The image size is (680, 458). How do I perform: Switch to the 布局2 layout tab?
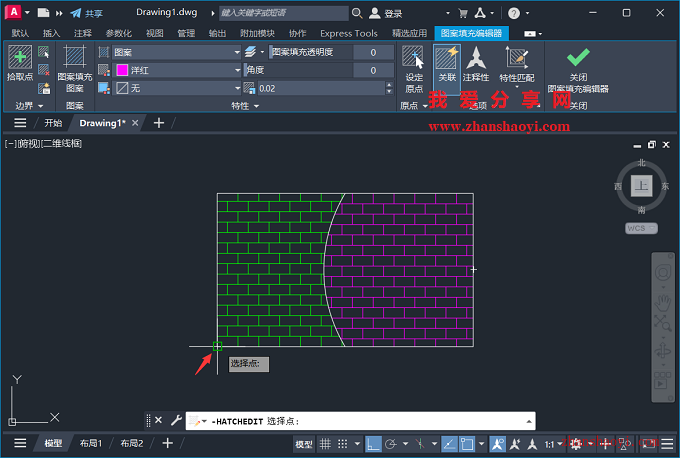coord(131,443)
